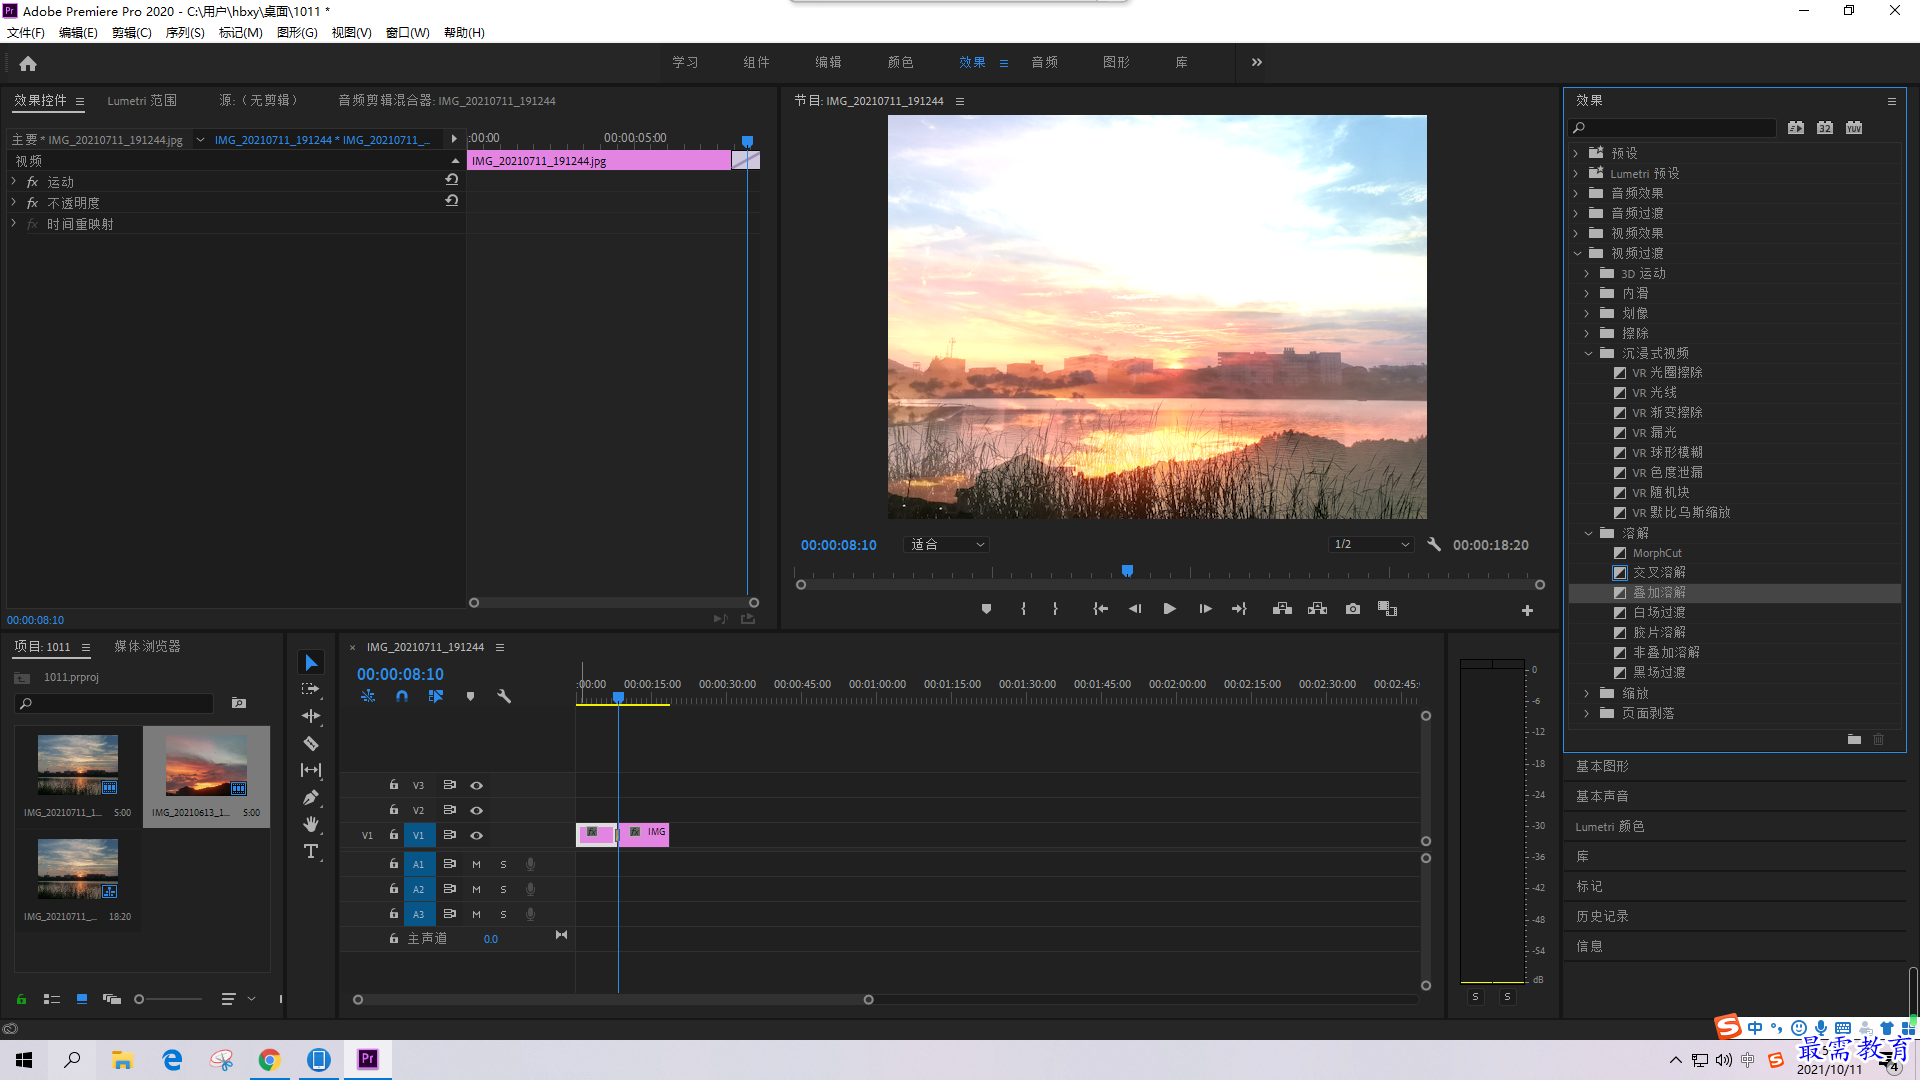Select the 交叉溶解 transition
1920x1080 pixels.
pos(1659,573)
